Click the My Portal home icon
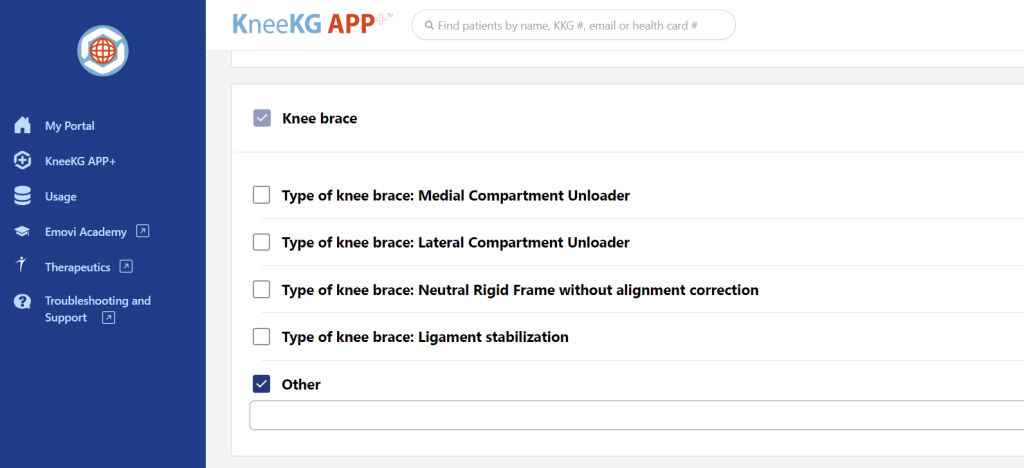This screenshot has width=1024, height=468. coord(22,125)
